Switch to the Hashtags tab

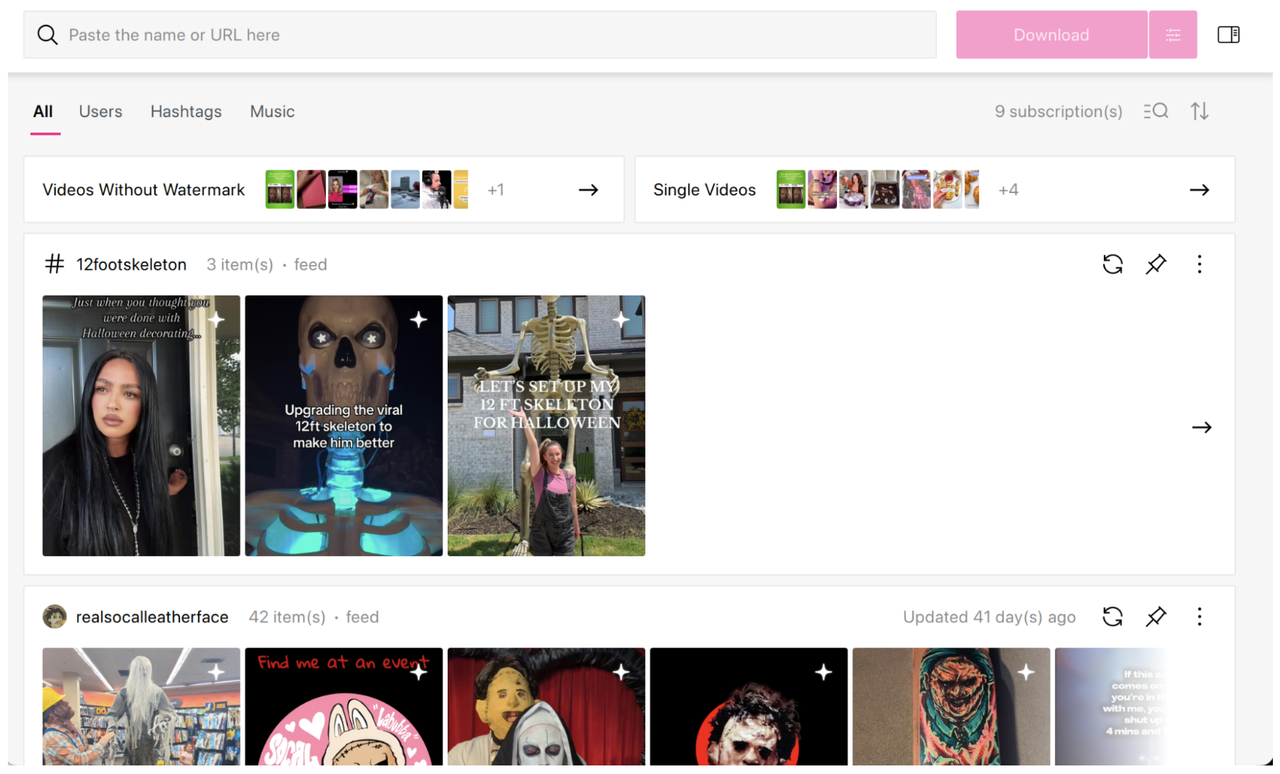pos(186,111)
